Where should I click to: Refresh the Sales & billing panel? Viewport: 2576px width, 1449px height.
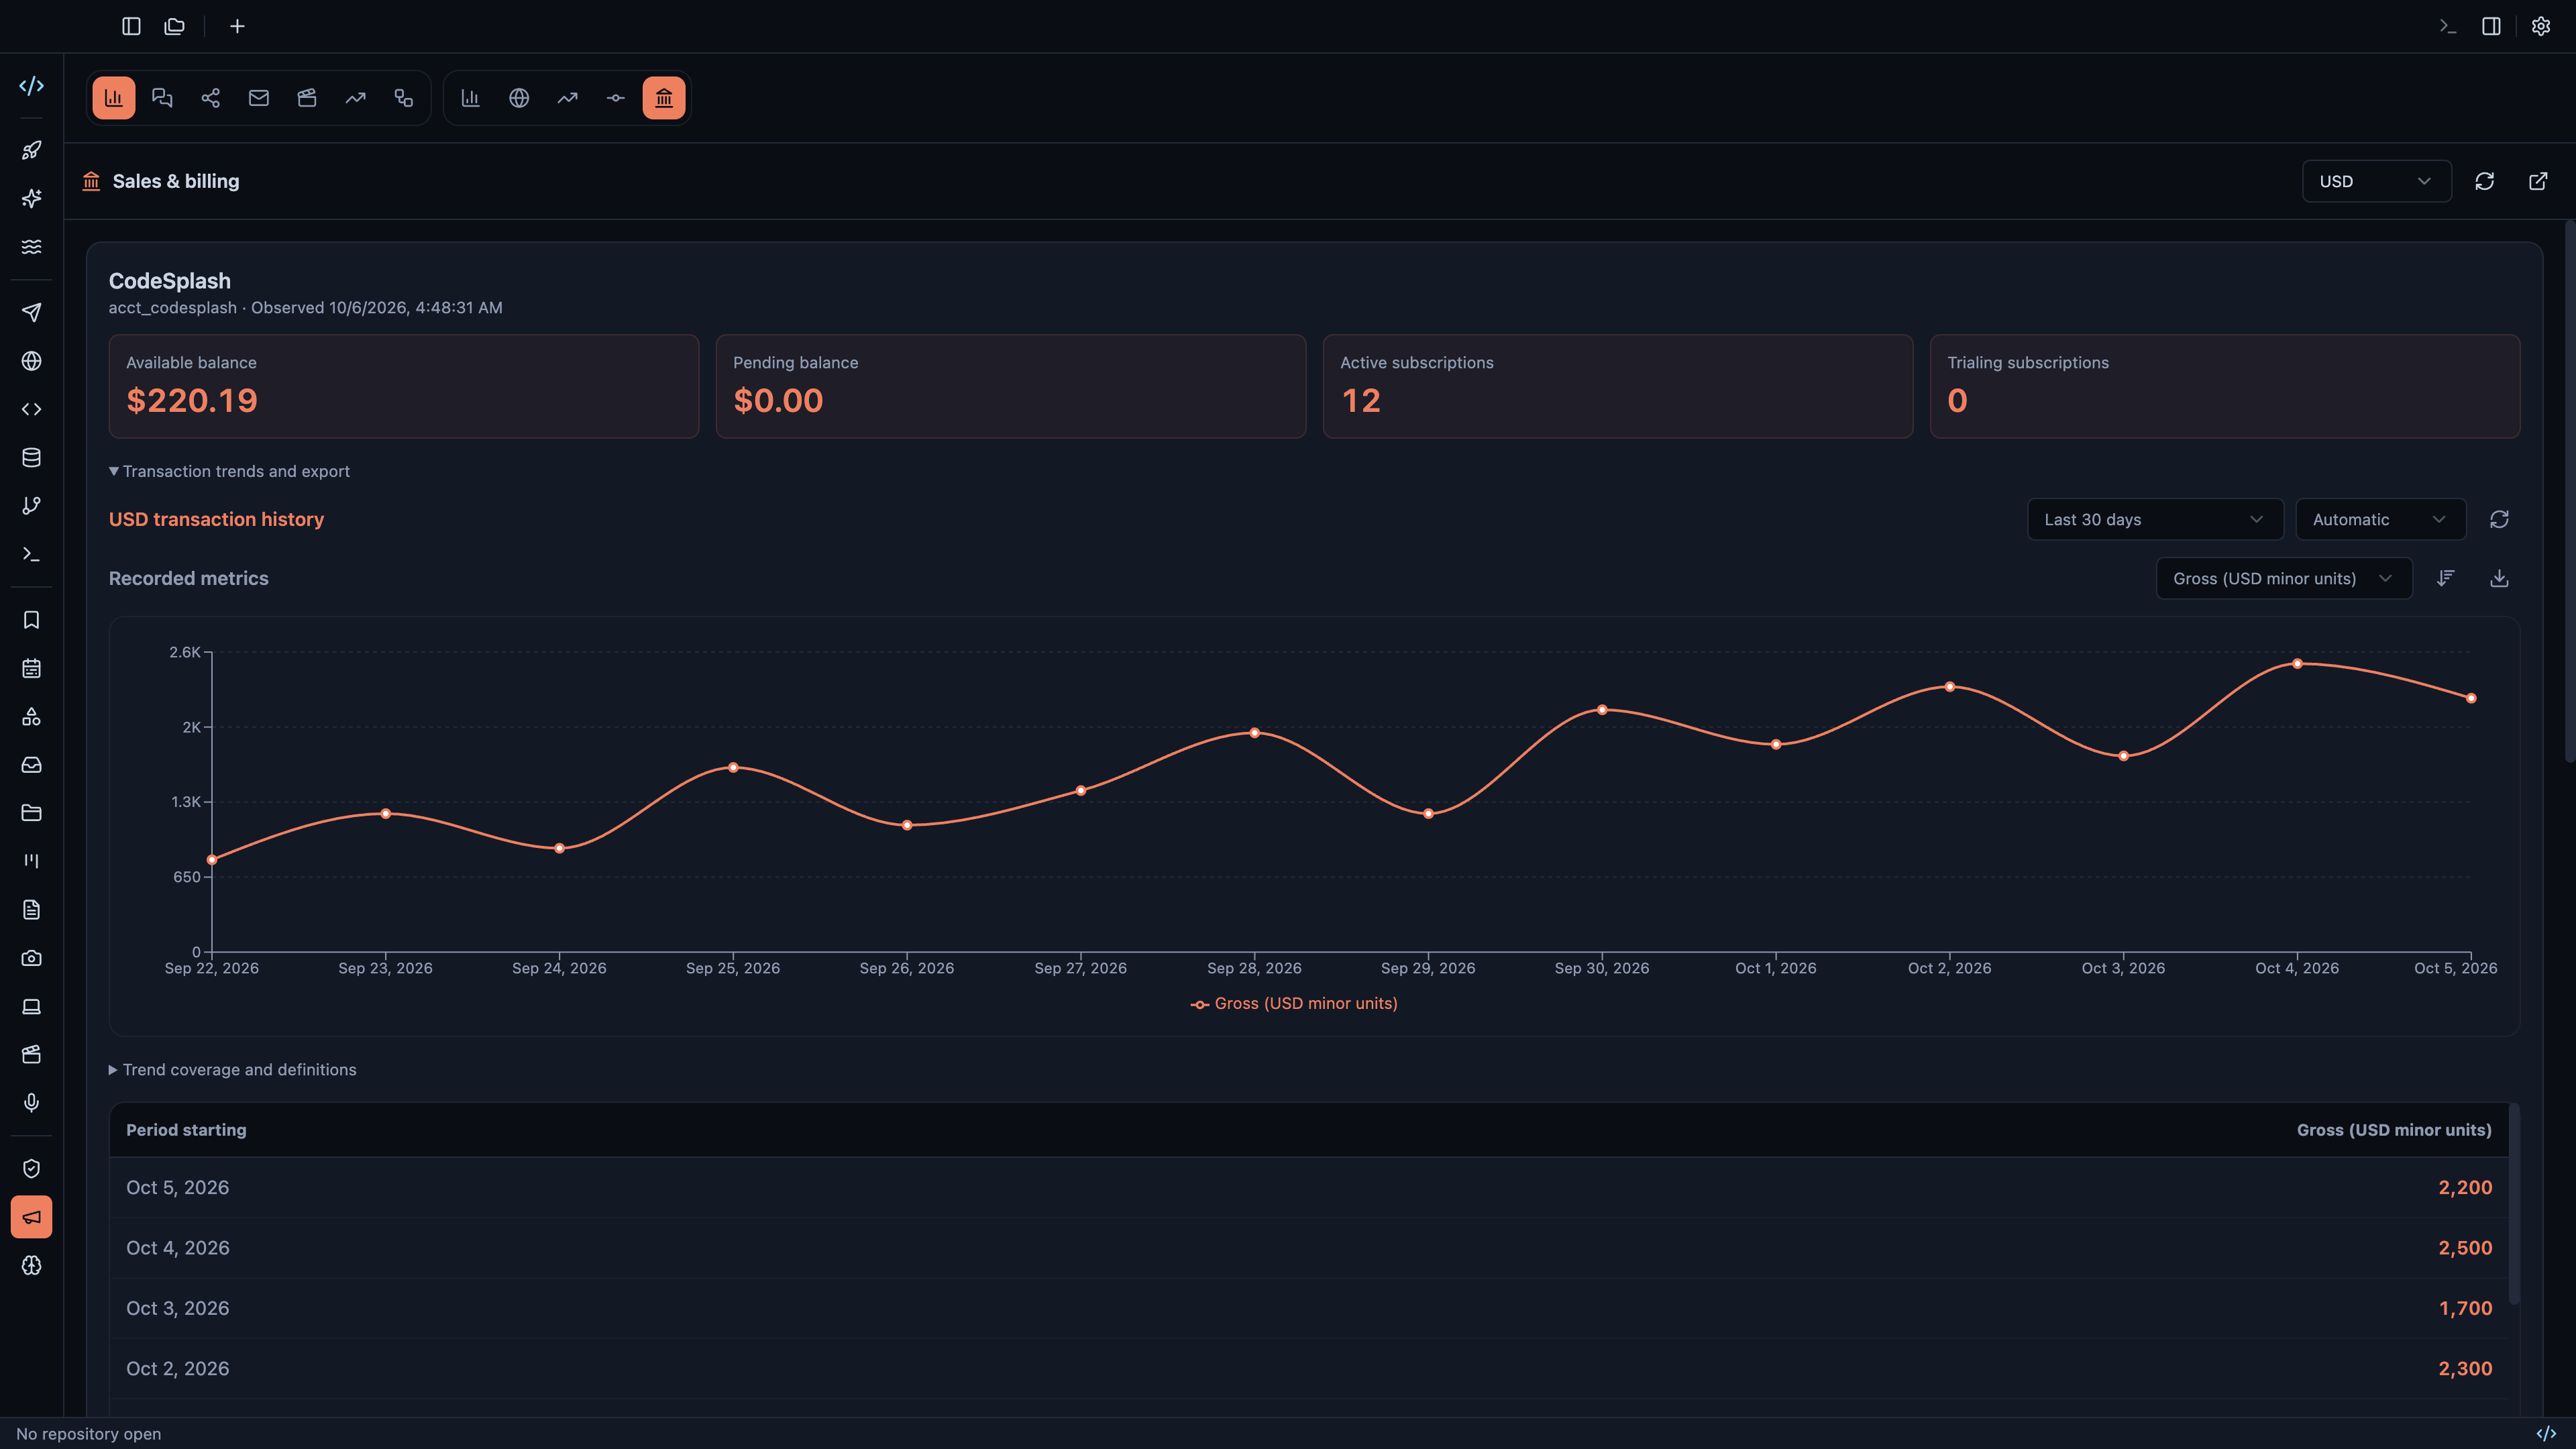coord(2485,181)
